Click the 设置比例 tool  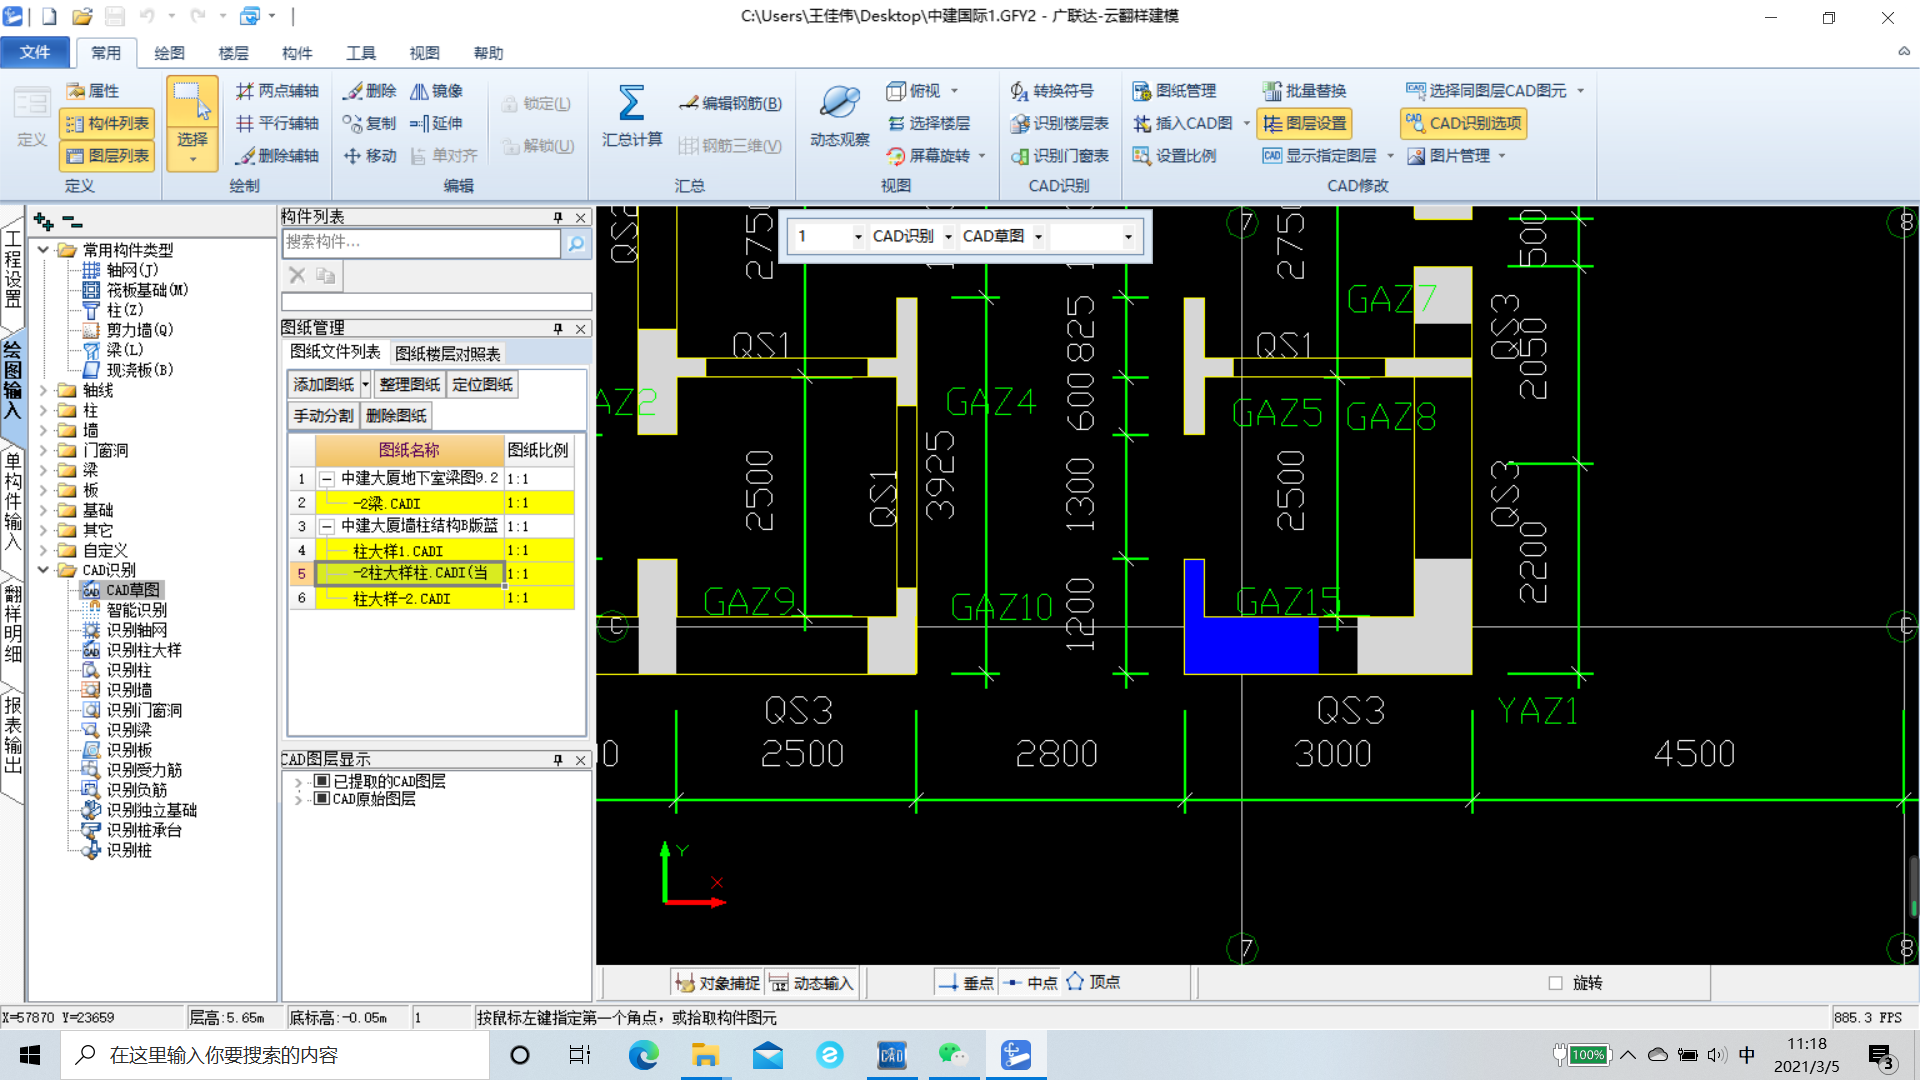click(1175, 156)
